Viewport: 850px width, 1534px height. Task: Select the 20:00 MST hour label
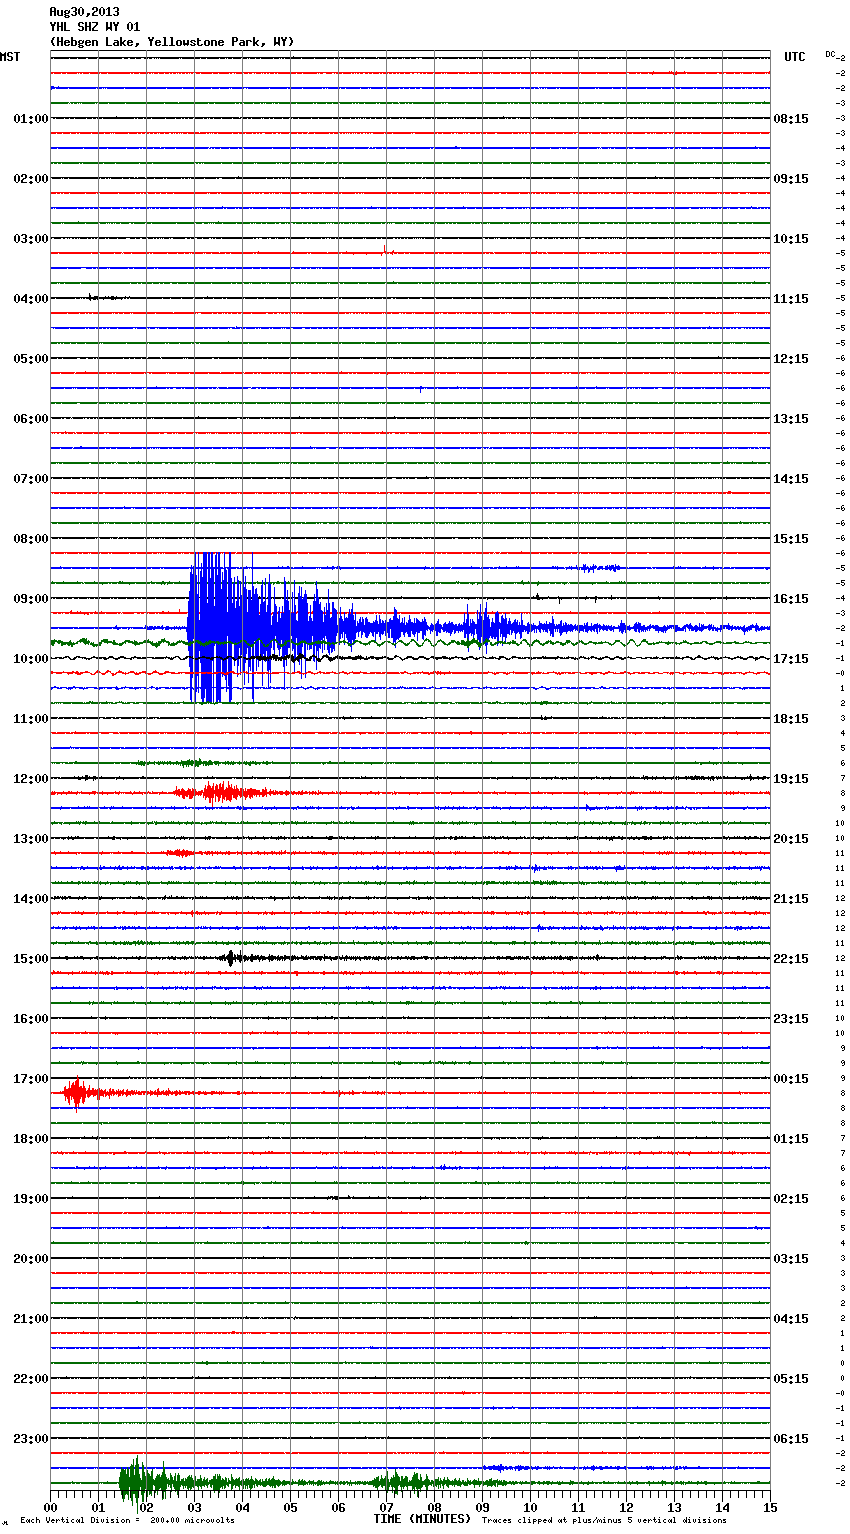pyautogui.click(x=31, y=1259)
